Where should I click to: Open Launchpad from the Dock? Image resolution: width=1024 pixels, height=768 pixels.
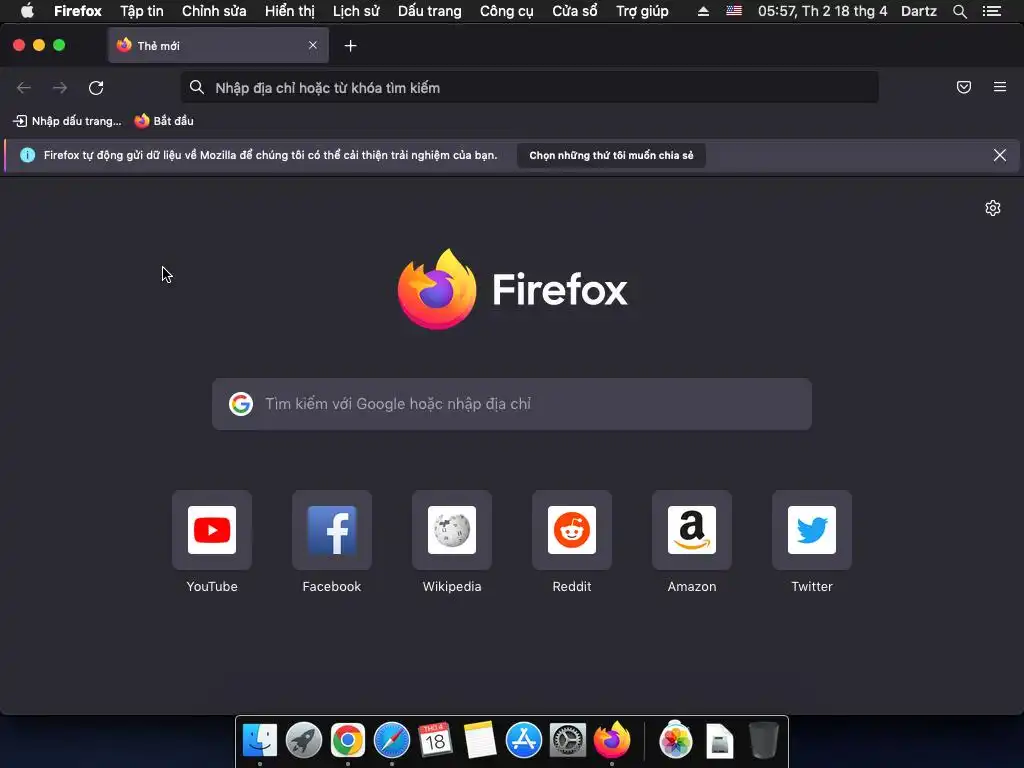pos(304,741)
